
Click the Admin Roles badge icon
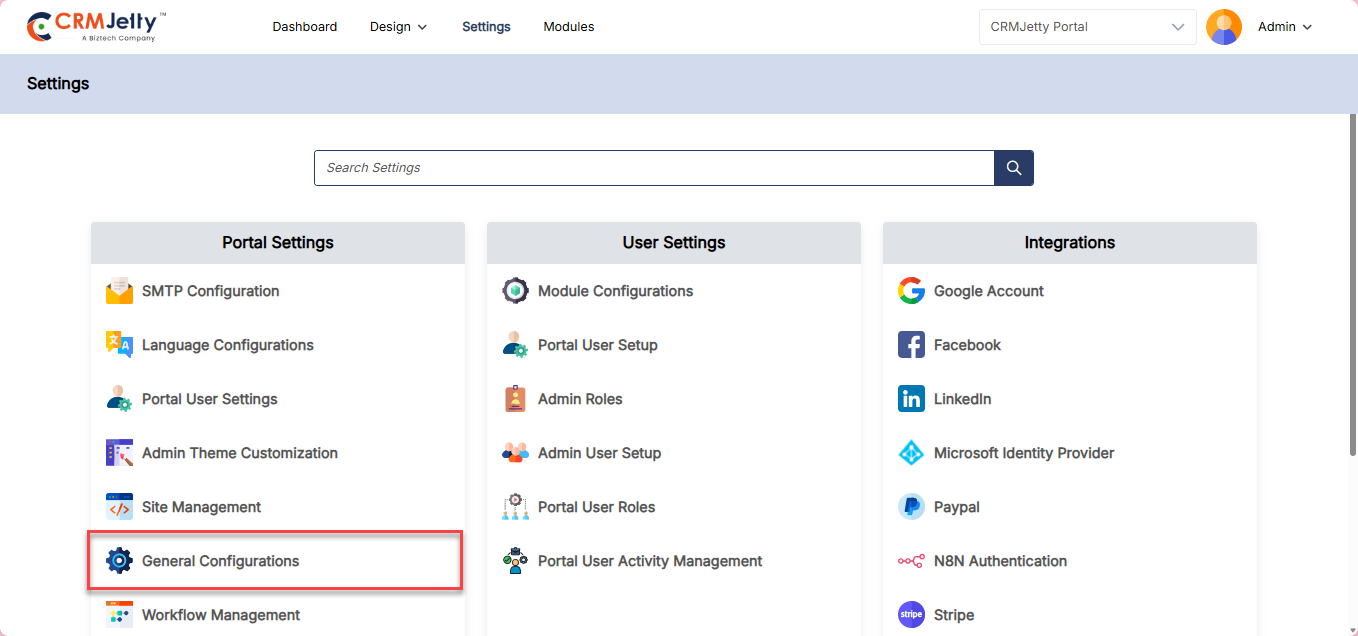pos(515,399)
